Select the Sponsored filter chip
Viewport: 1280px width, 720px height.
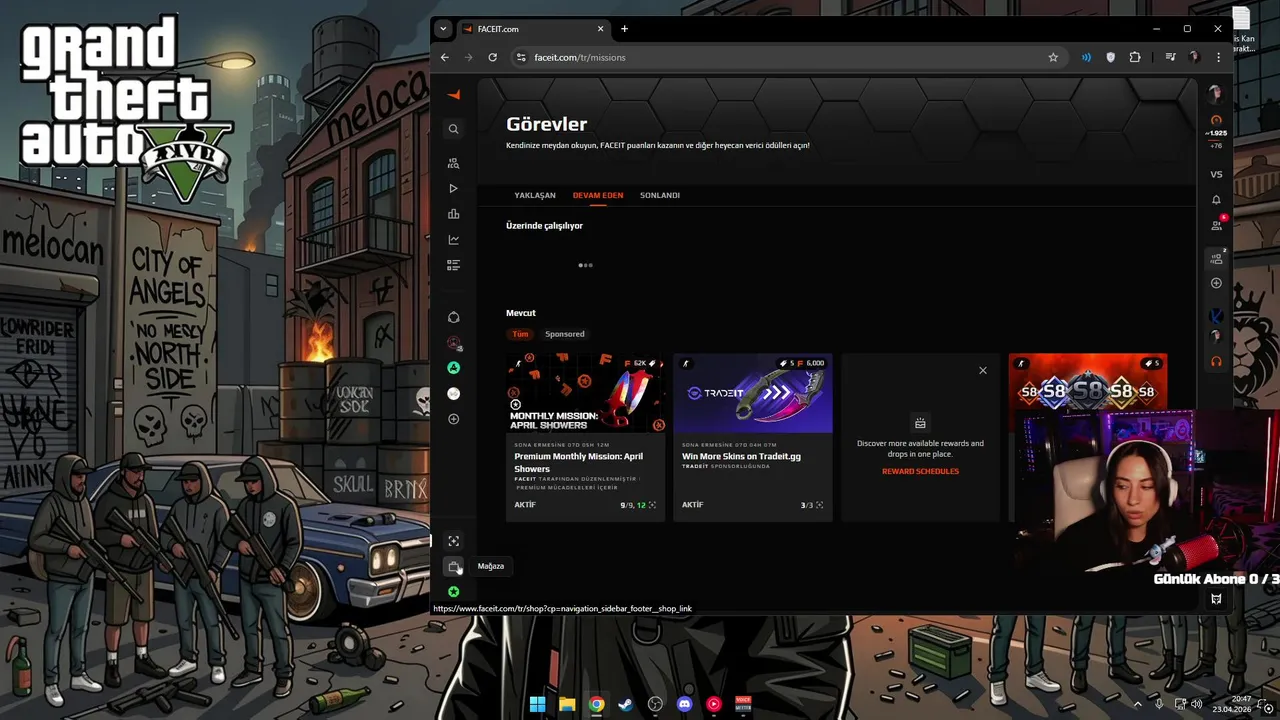pos(565,334)
